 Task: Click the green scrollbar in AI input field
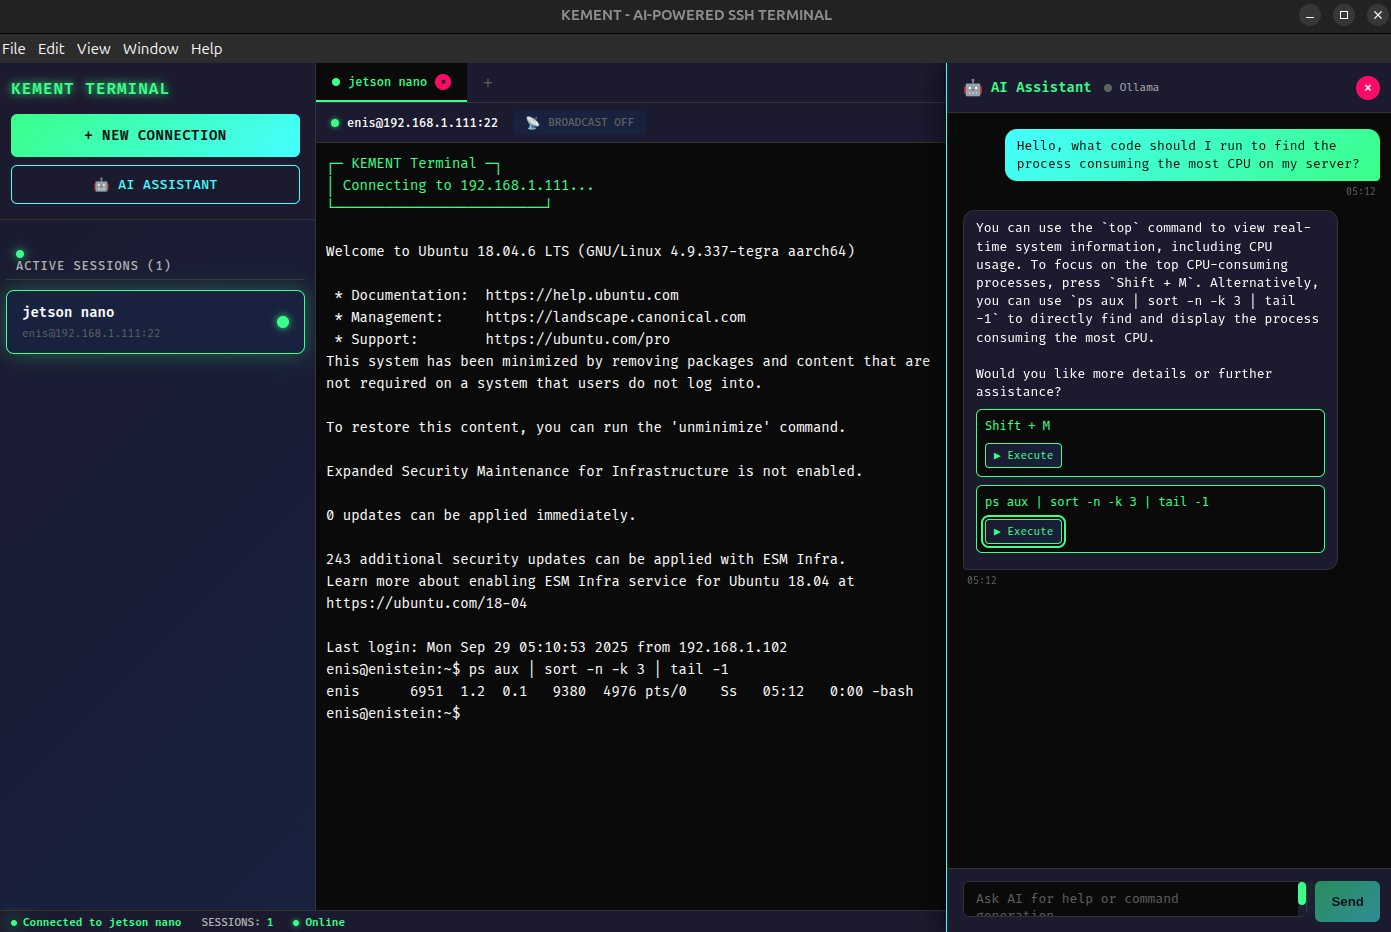[x=1302, y=893]
